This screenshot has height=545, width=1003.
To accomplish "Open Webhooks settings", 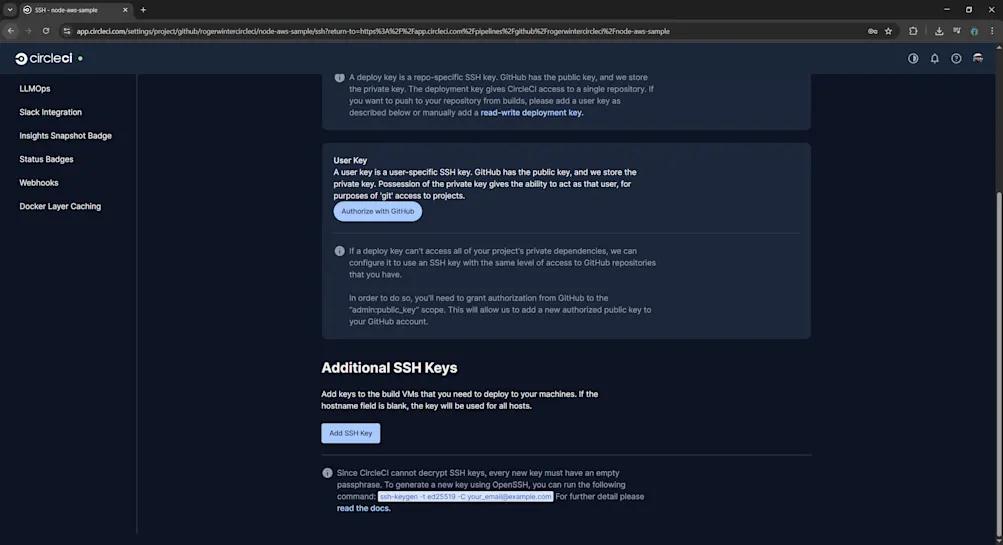I will click(x=38, y=183).
